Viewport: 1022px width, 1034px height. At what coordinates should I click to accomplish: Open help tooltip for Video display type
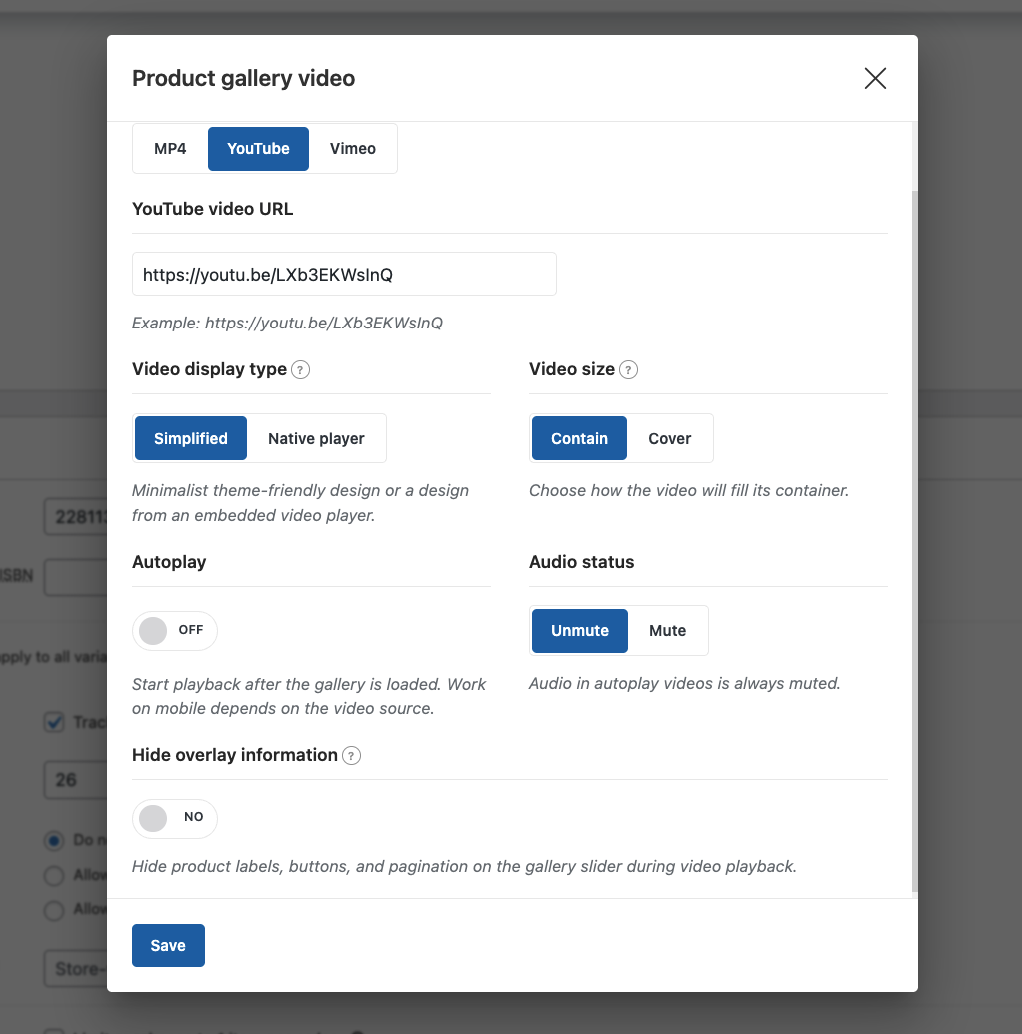pyautogui.click(x=301, y=370)
